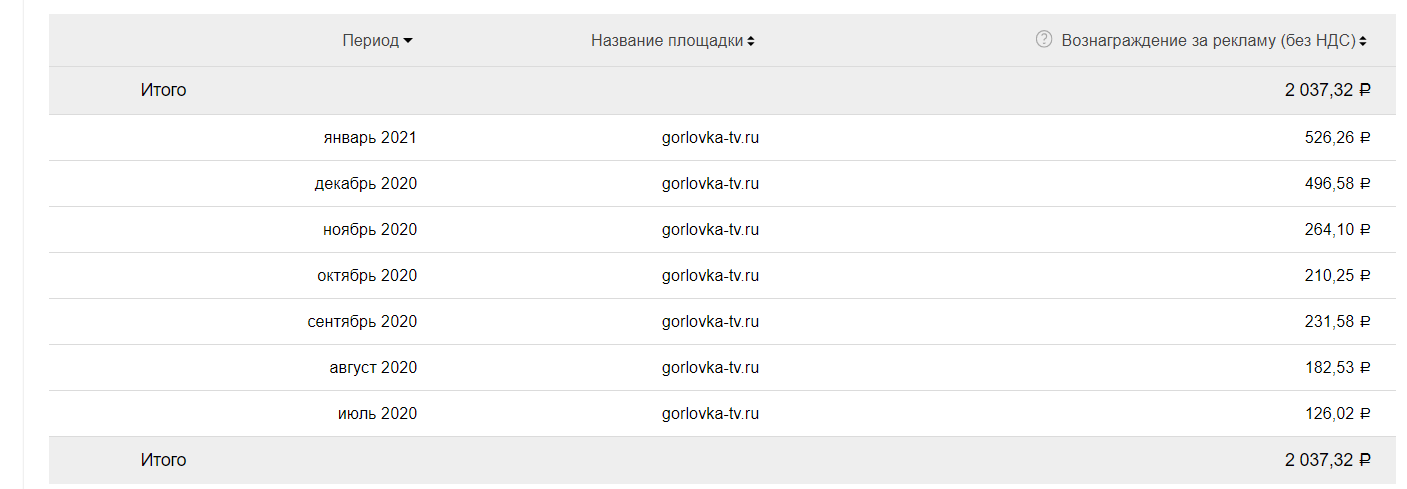1407x489 pixels.
Task: Select the декабрь 2020 period cell
Action: tap(365, 184)
